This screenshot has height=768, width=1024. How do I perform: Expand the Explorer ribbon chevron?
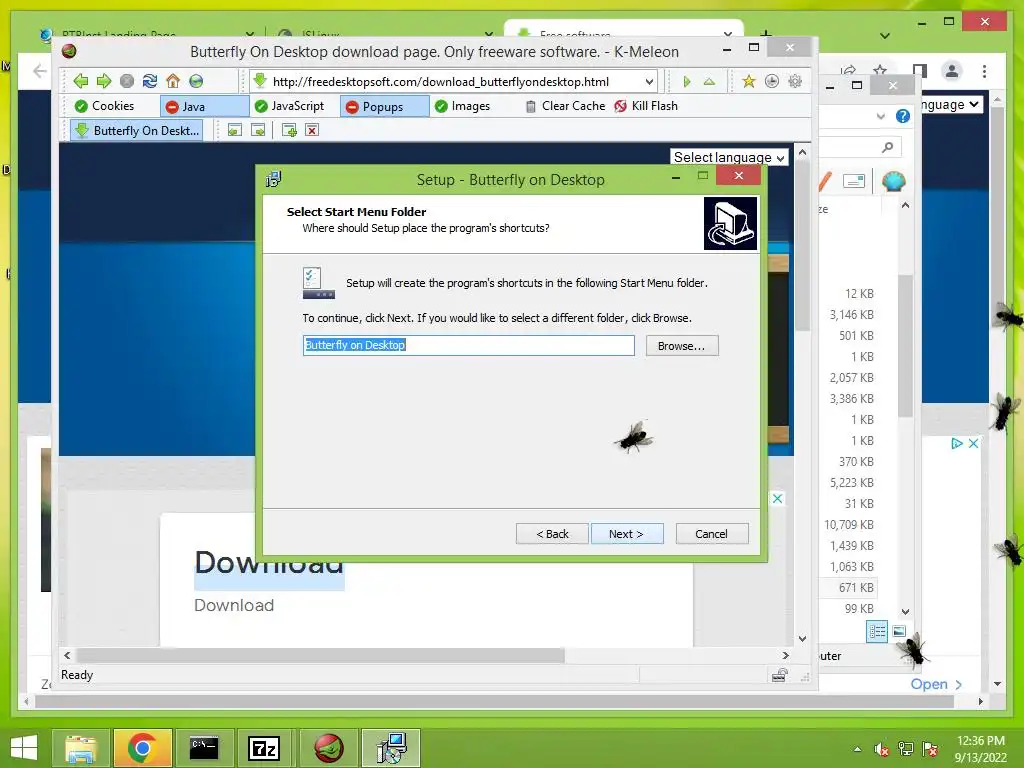point(880,116)
